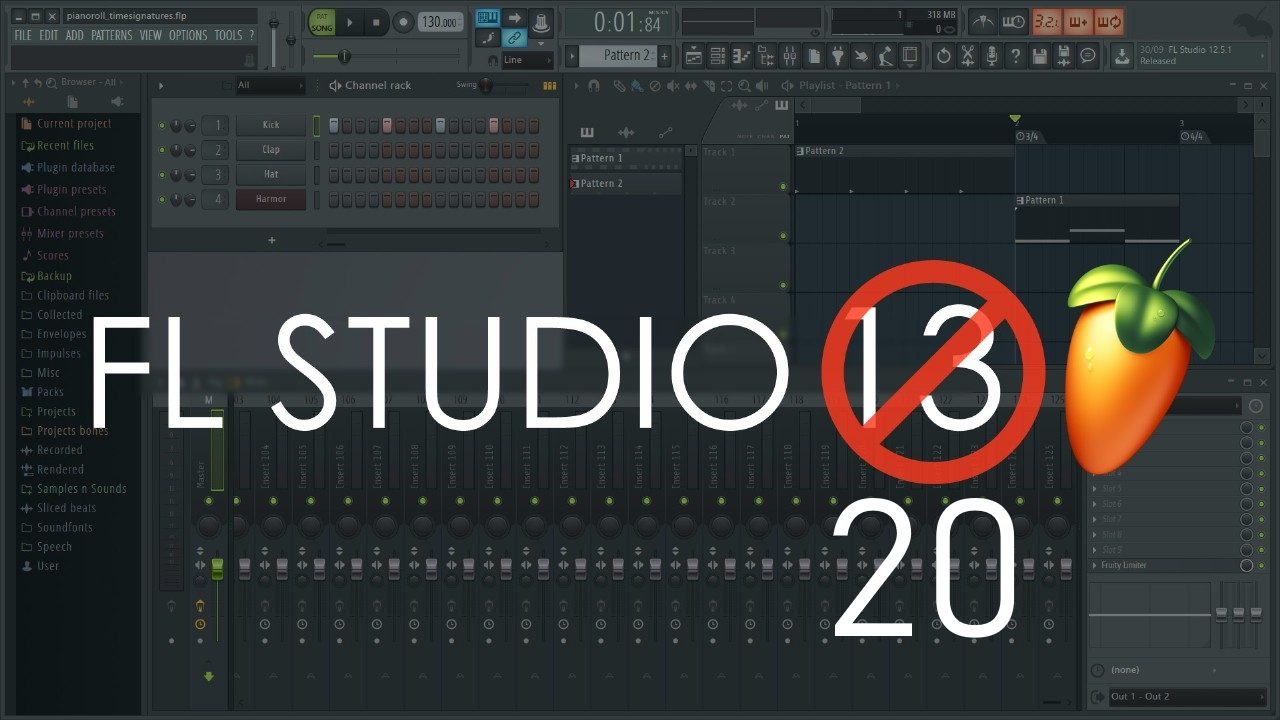
Task: Open the plugin picker plug icon
Action: pyautogui.click(x=838, y=56)
